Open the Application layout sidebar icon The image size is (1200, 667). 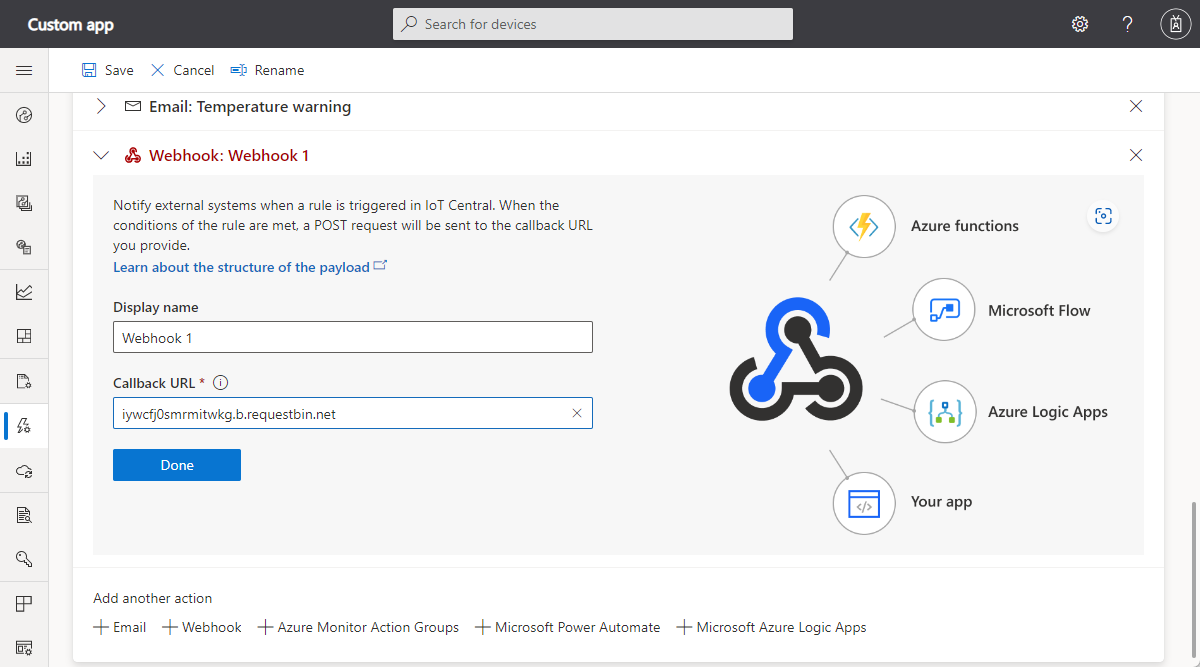[24, 604]
